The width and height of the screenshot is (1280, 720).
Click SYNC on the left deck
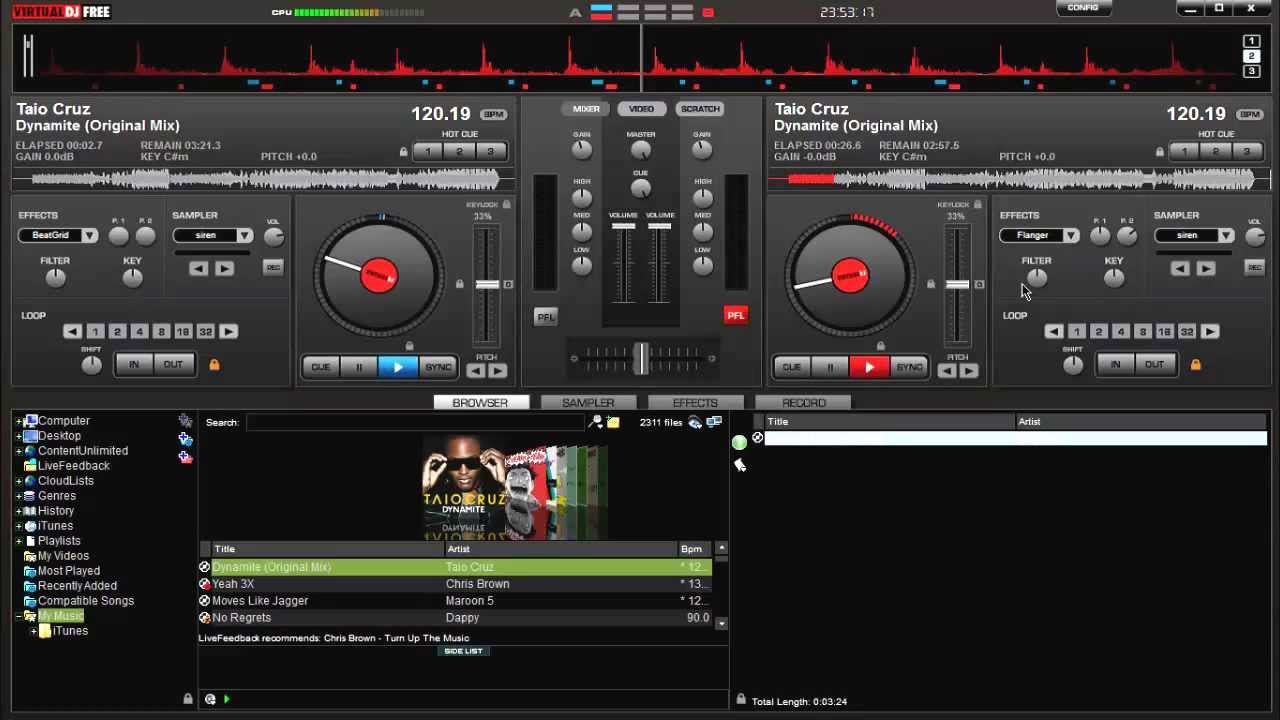[438, 367]
